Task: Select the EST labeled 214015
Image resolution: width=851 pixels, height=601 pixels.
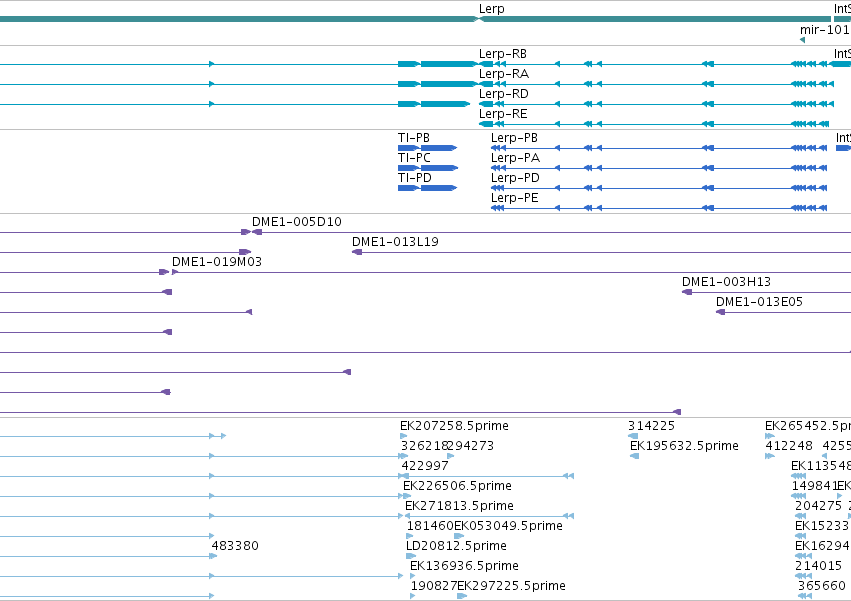Action: pos(818,566)
